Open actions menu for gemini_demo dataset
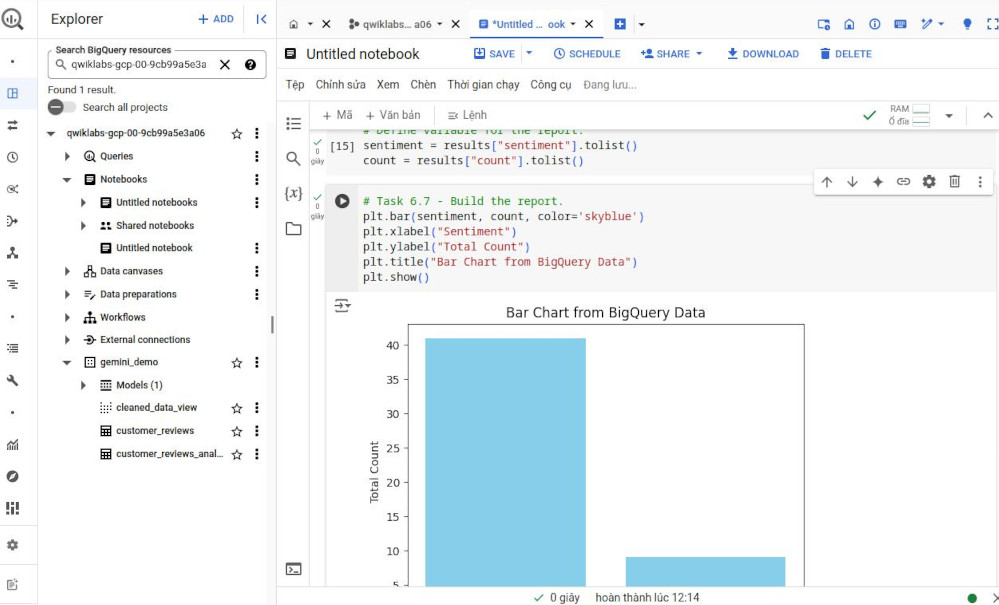Image resolution: width=999 pixels, height=605 pixels. coord(257,362)
